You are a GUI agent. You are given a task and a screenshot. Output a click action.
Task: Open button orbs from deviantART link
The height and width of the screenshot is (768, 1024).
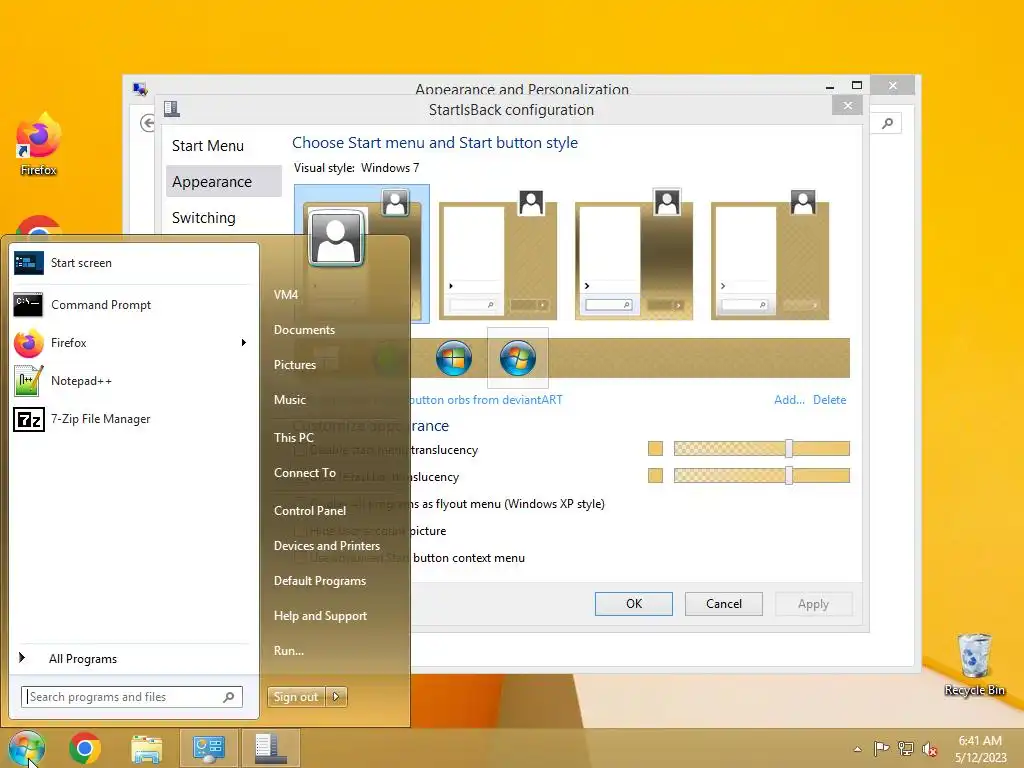(486, 400)
